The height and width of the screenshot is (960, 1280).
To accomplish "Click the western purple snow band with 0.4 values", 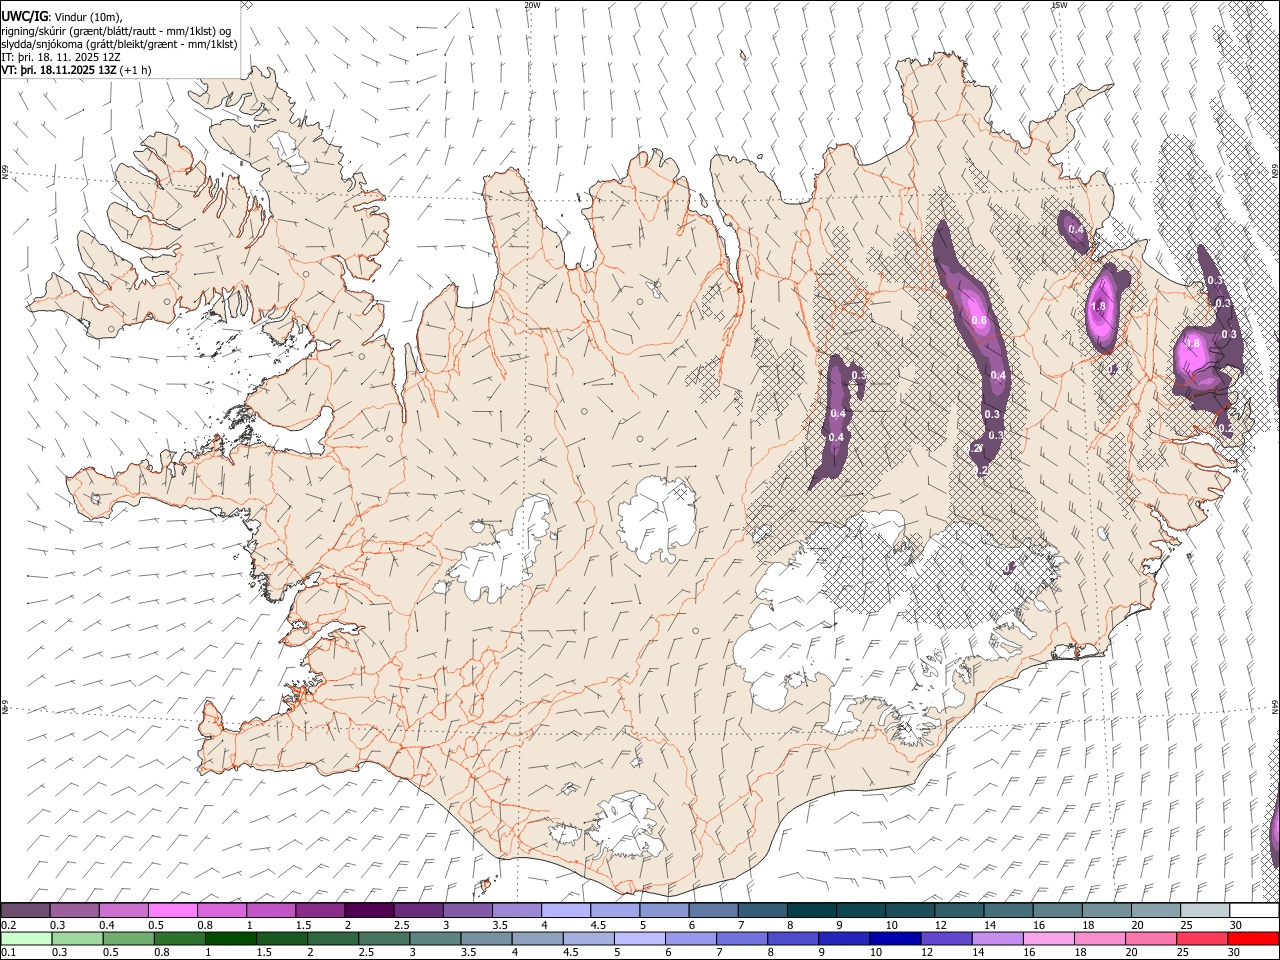I will click(838, 420).
